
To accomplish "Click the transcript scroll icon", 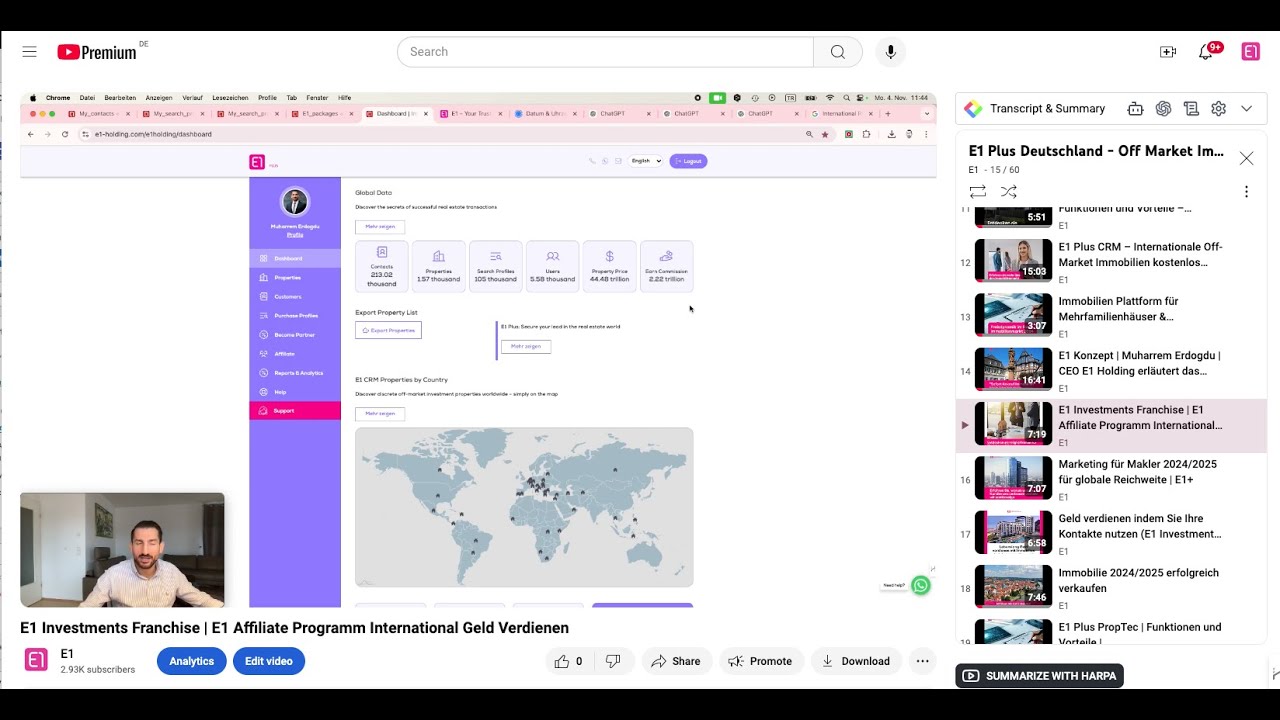I will click(x=1191, y=109).
